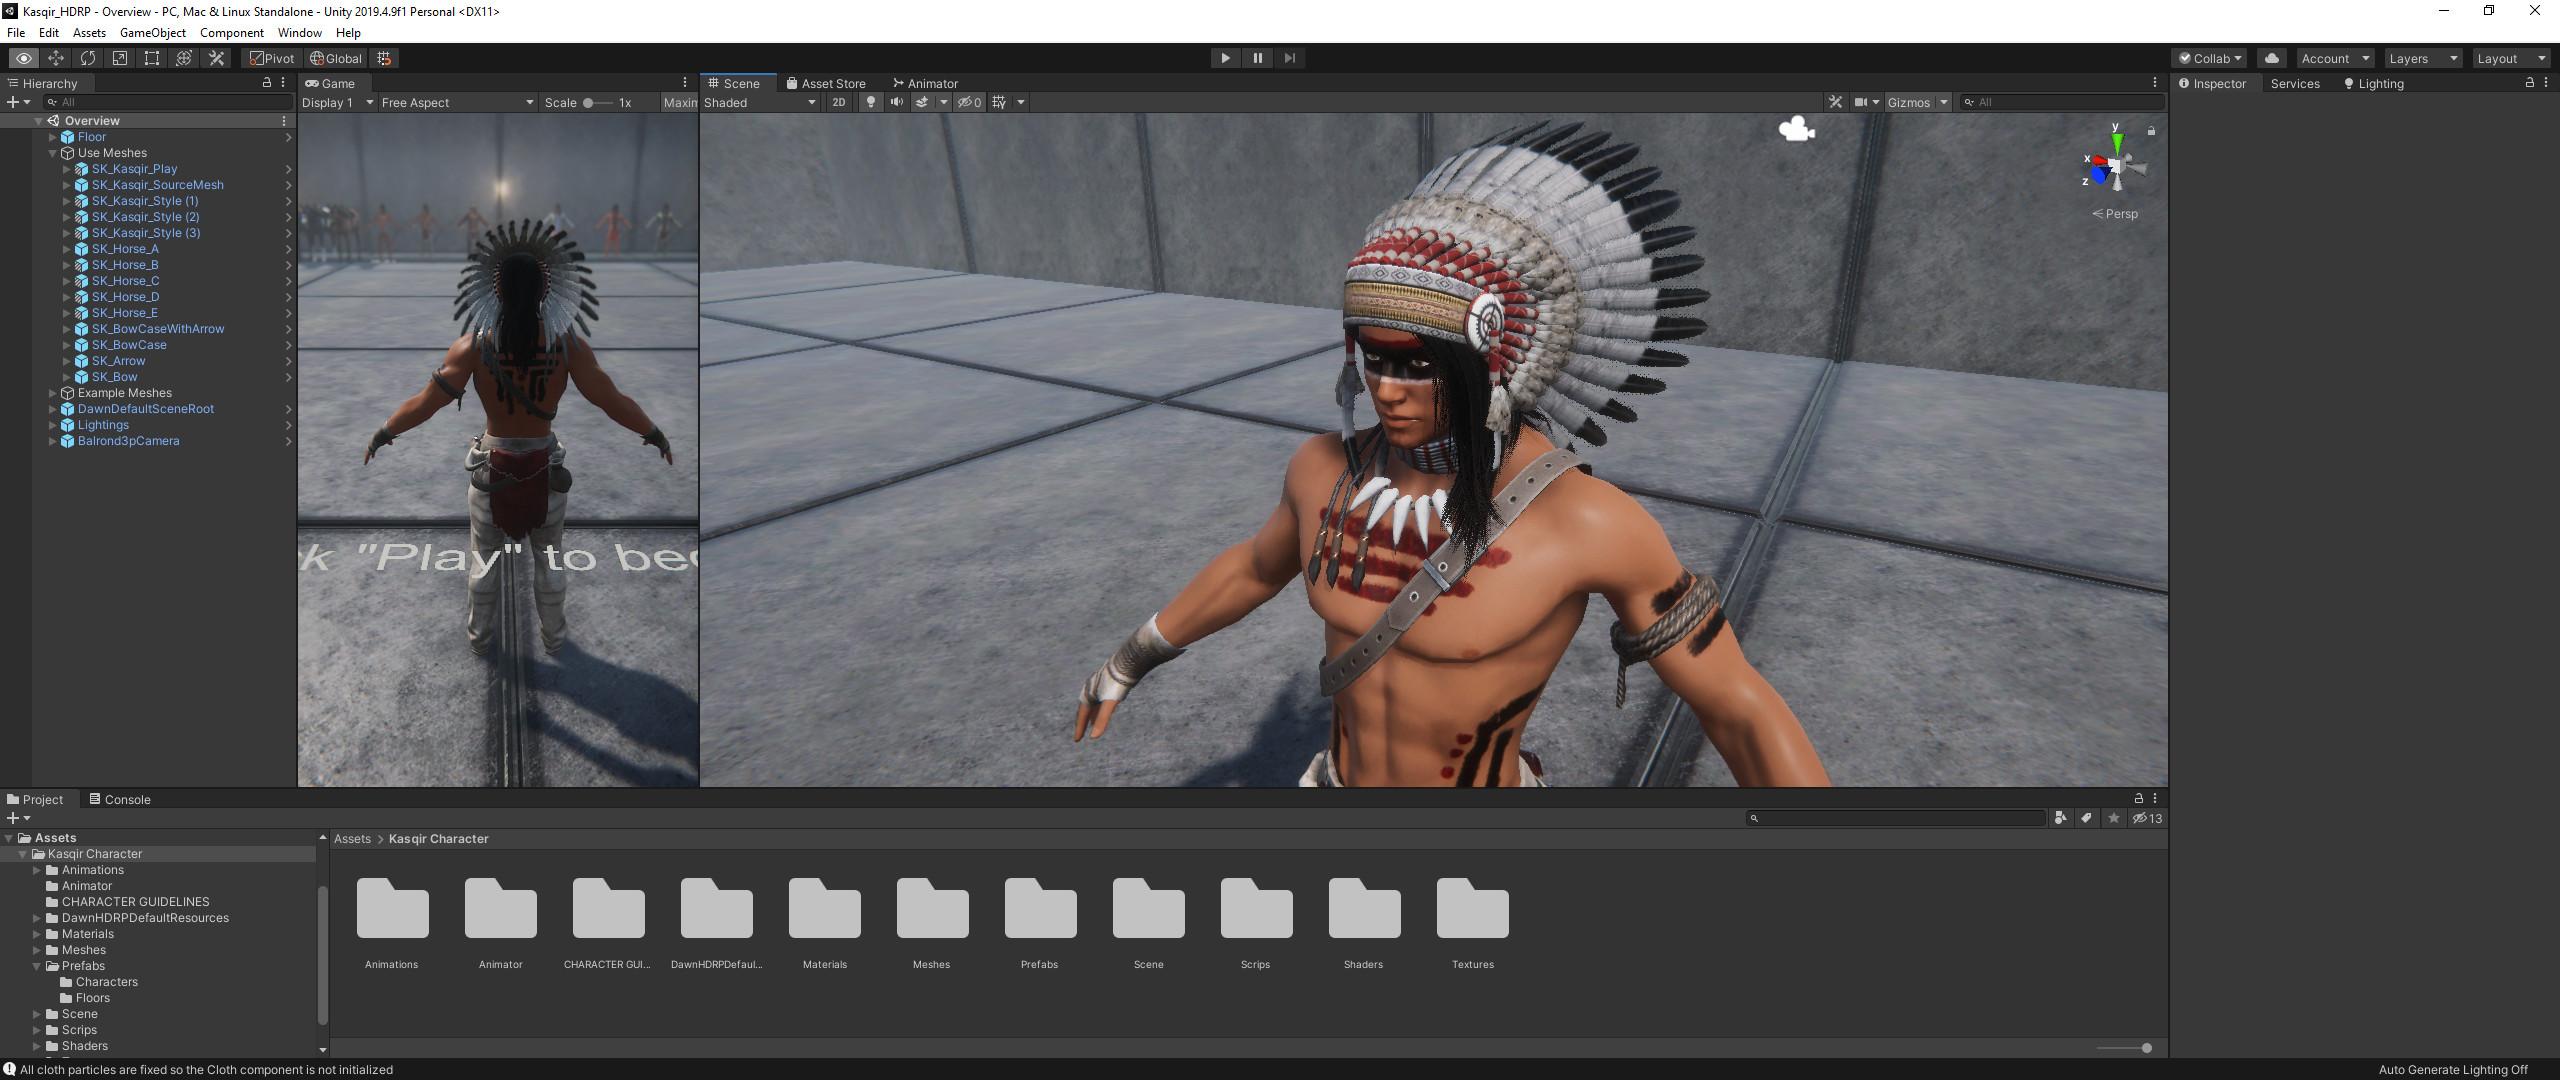Click Project favorites star icon
This screenshot has width=2560, height=1080.
[2114, 818]
